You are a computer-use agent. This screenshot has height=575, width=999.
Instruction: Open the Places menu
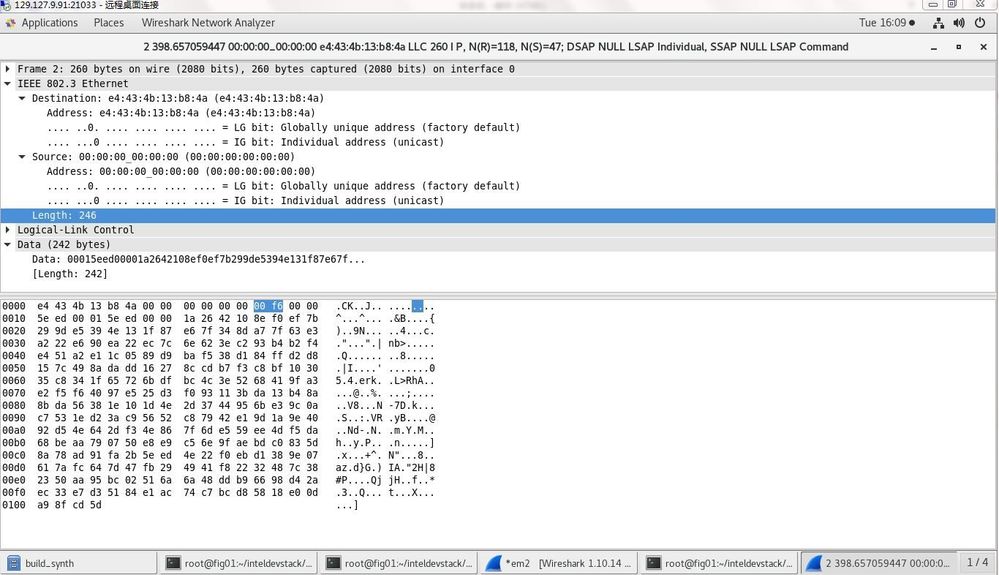(109, 23)
